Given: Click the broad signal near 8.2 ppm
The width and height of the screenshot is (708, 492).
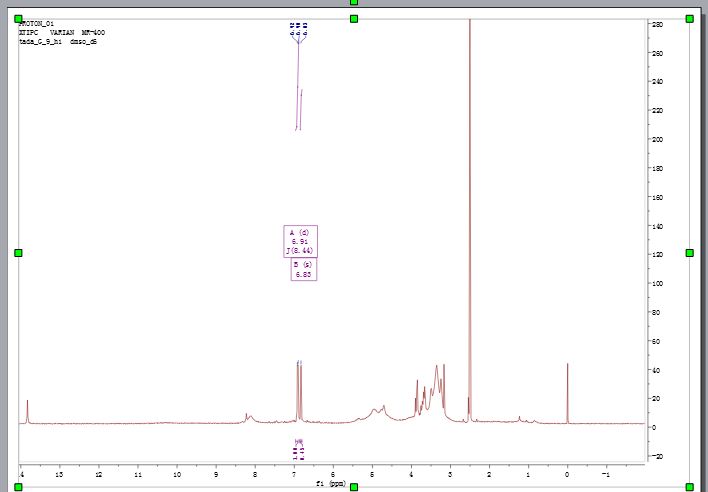Looking at the screenshot, I should point(249,418).
